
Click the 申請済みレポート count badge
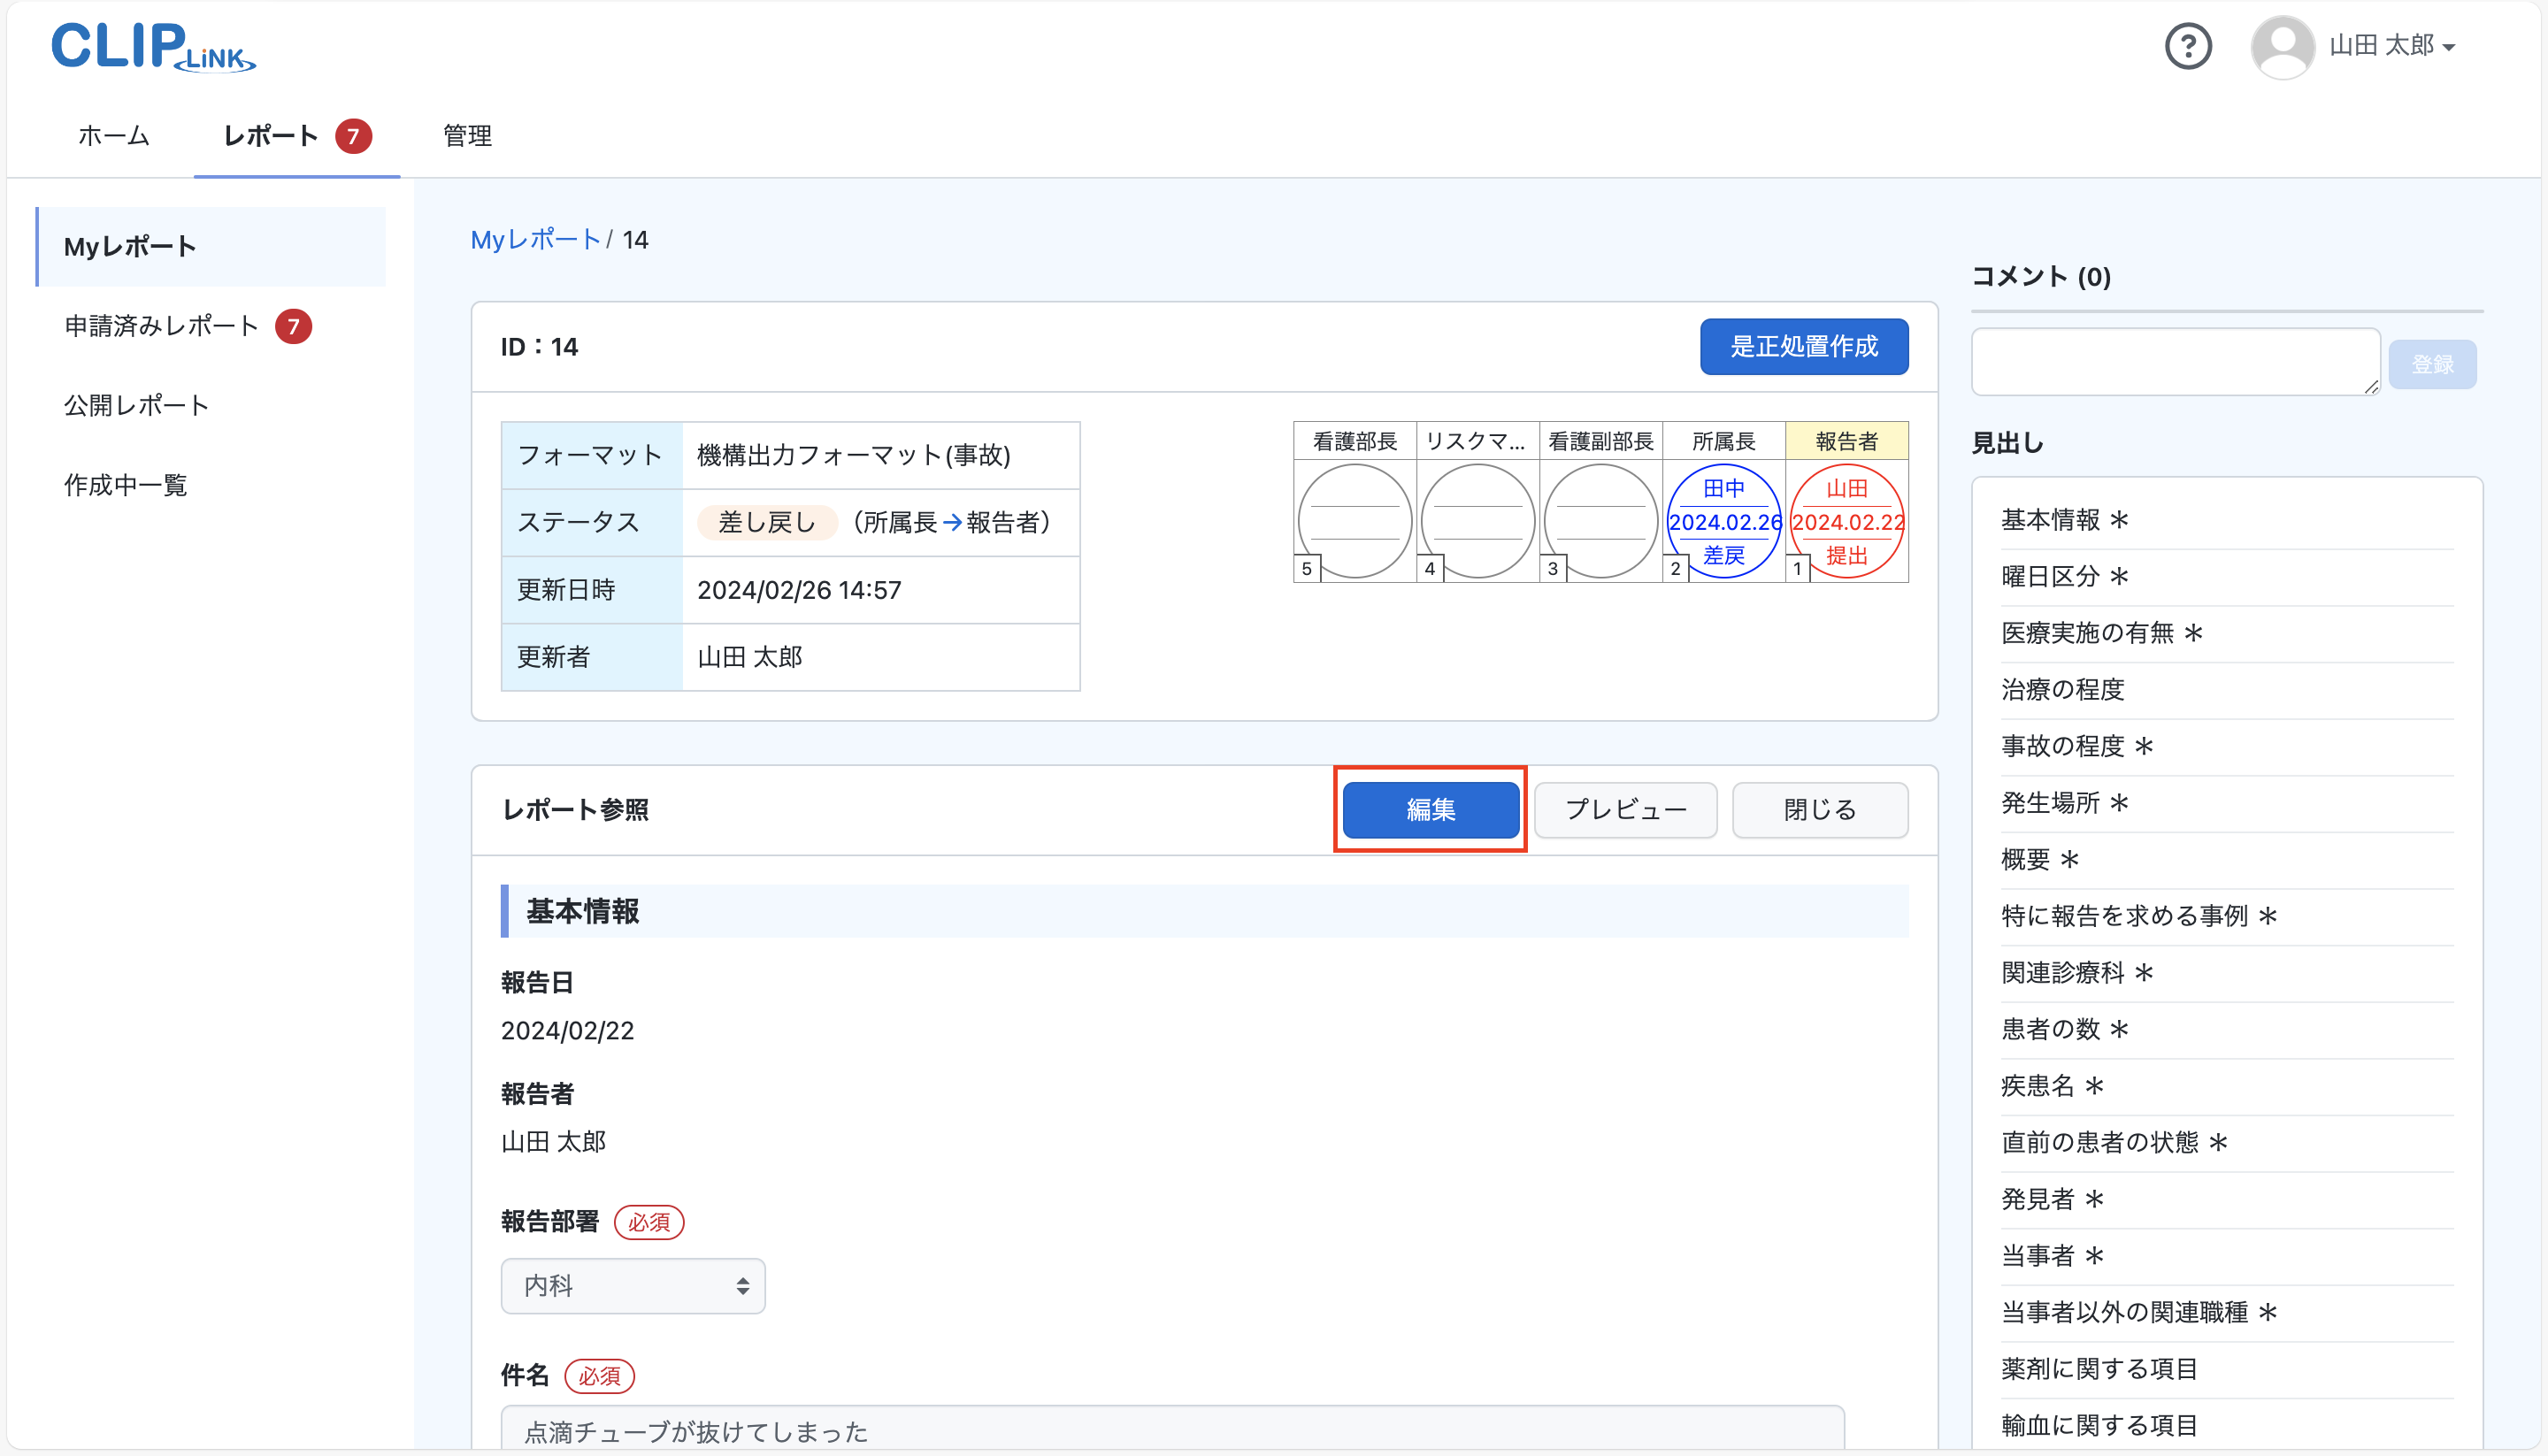pos(293,326)
